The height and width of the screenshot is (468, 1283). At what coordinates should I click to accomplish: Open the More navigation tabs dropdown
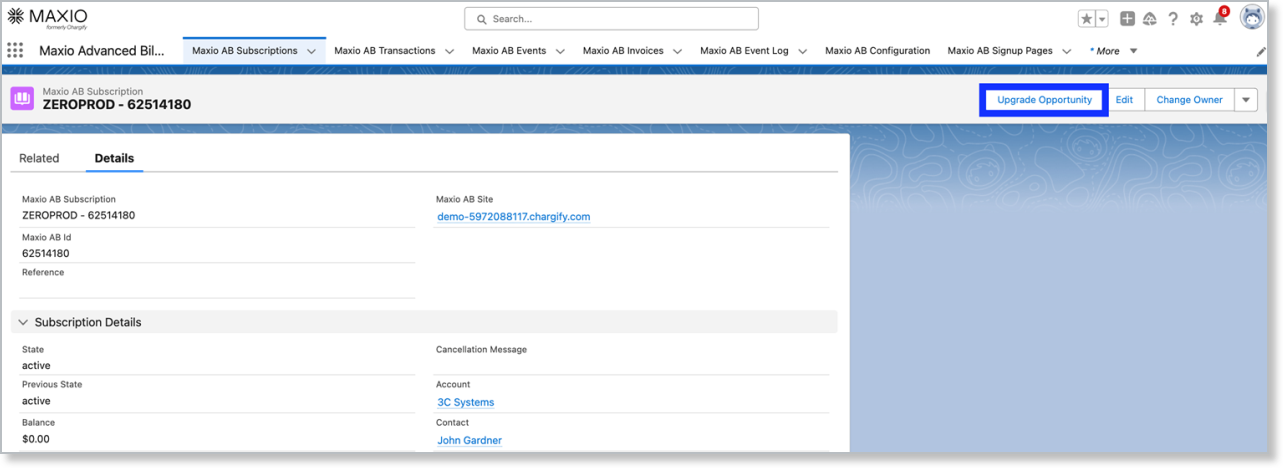coord(1113,51)
